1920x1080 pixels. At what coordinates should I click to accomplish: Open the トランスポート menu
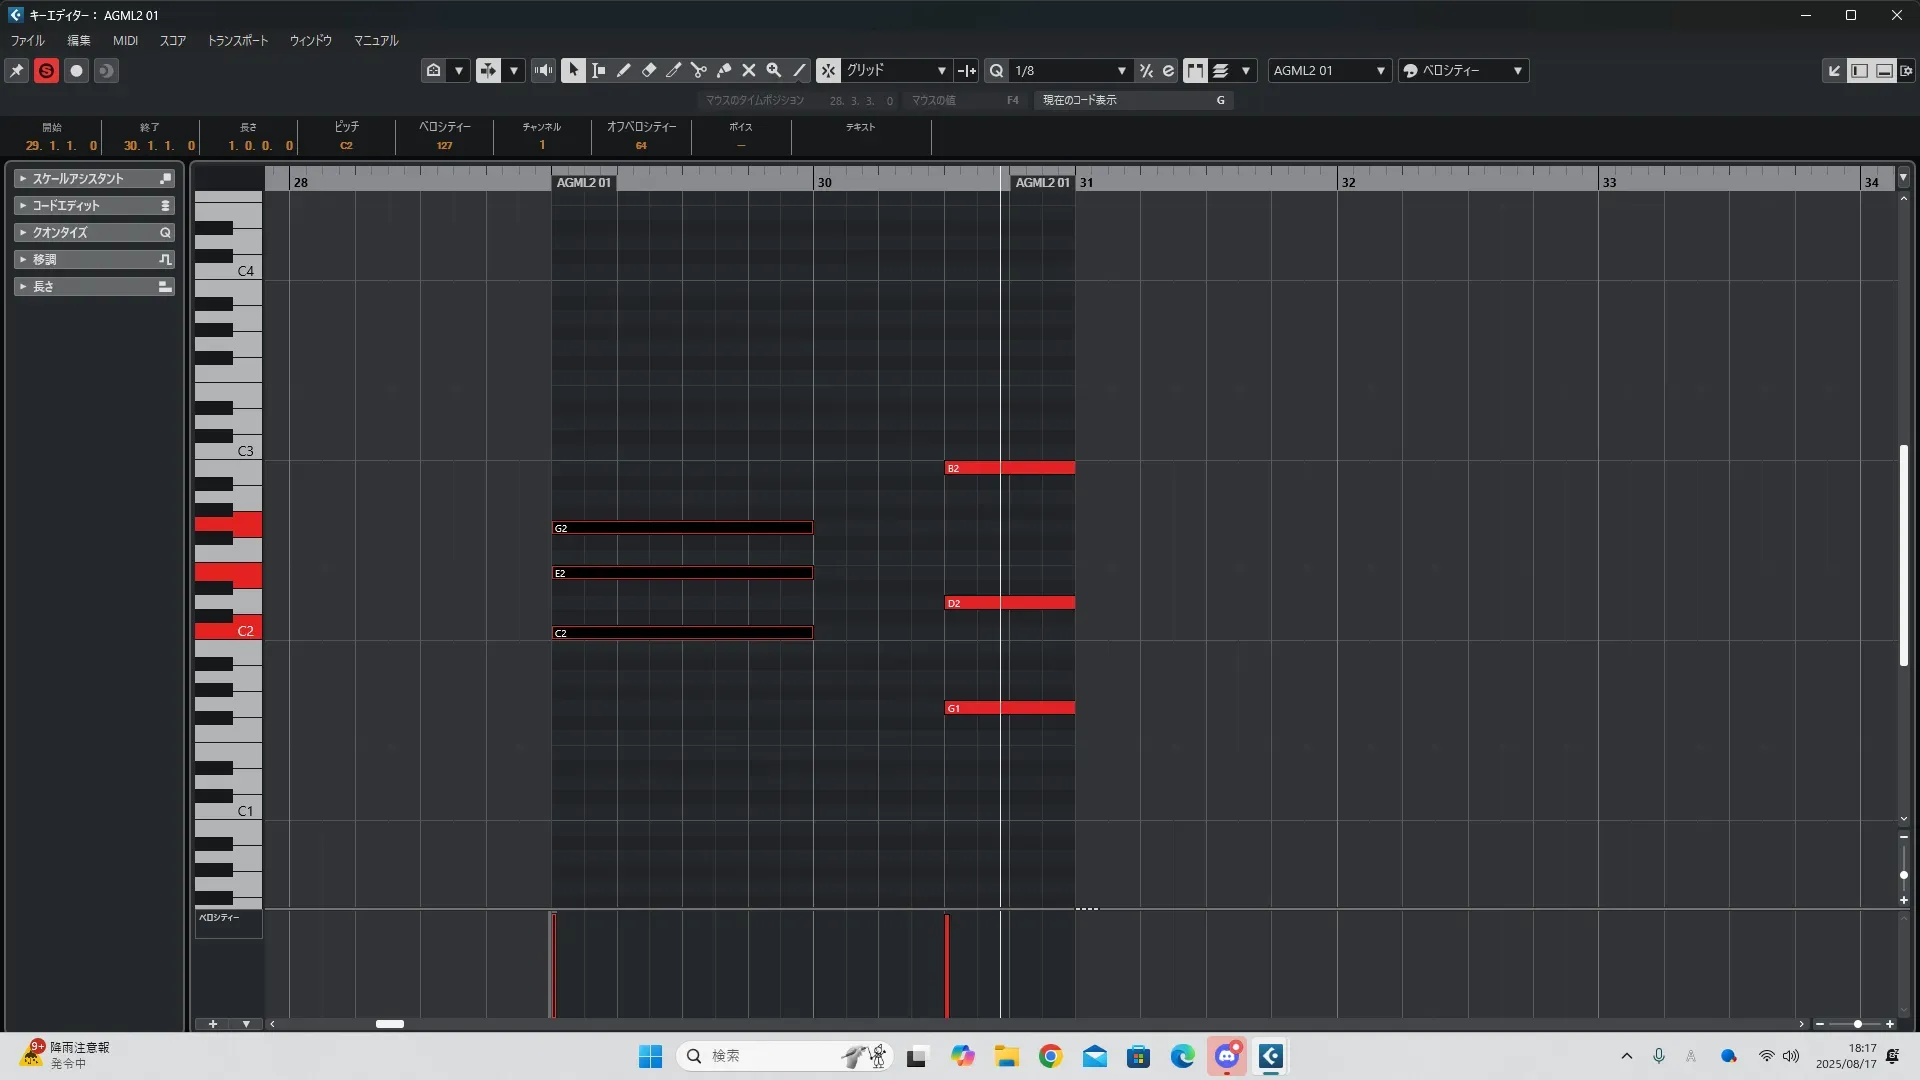[237, 41]
